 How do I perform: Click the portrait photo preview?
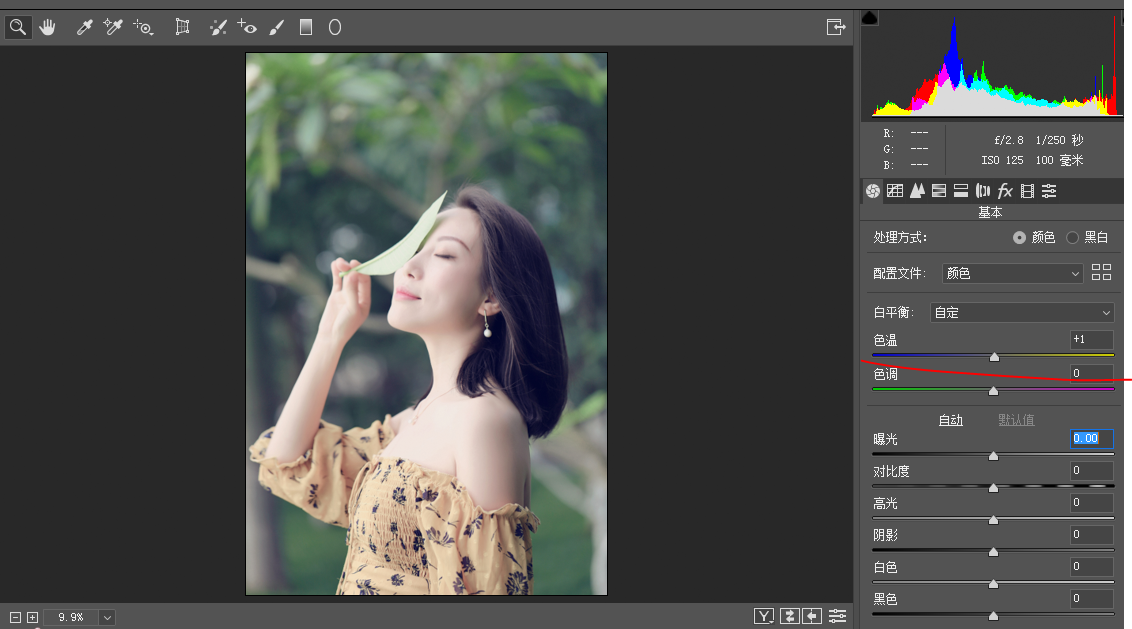point(427,324)
